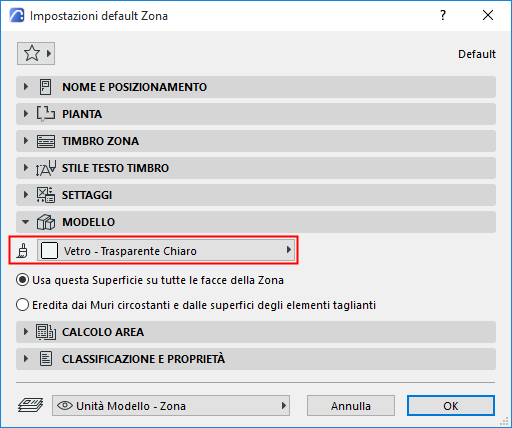The width and height of the screenshot is (512, 428).
Task: Expand the Nome e Posizionamento panel
Action: click(x=26, y=87)
